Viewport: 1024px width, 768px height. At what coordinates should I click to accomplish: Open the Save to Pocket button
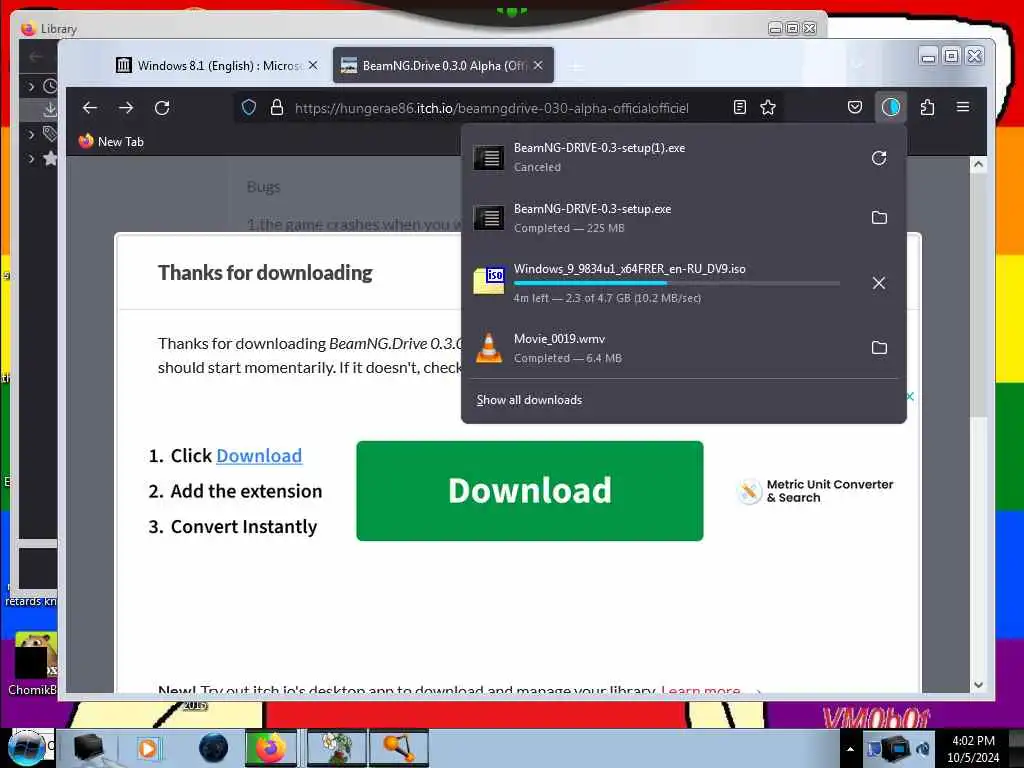click(855, 107)
